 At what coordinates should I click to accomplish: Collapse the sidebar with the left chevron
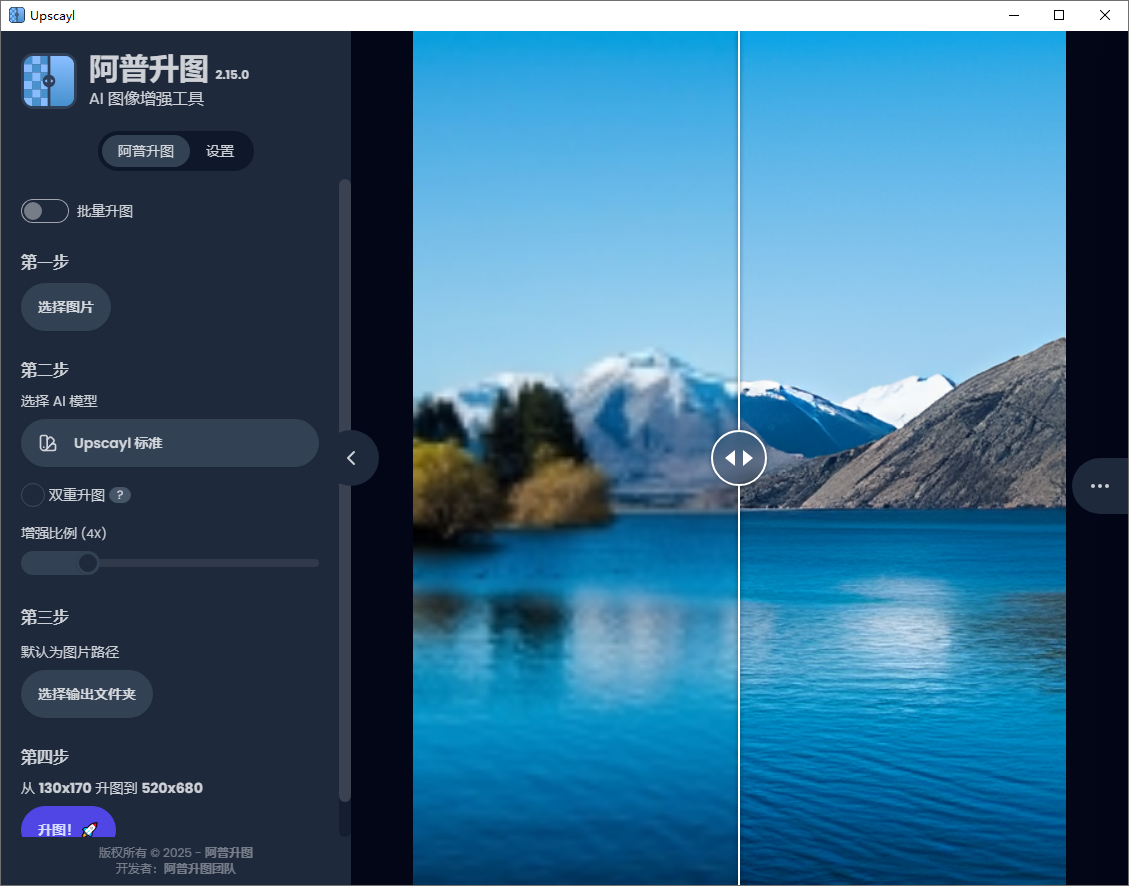(x=352, y=458)
